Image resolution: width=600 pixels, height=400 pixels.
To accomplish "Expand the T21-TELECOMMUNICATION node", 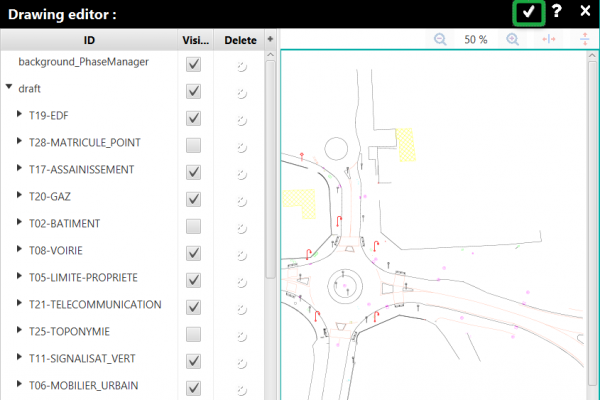I will coord(19,303).
